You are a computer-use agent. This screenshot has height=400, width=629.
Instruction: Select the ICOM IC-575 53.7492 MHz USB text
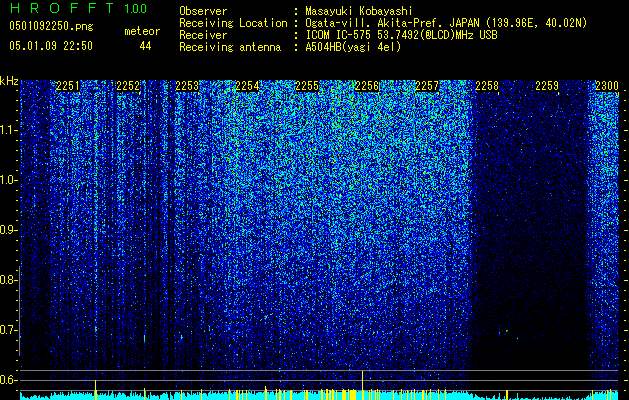401,35
